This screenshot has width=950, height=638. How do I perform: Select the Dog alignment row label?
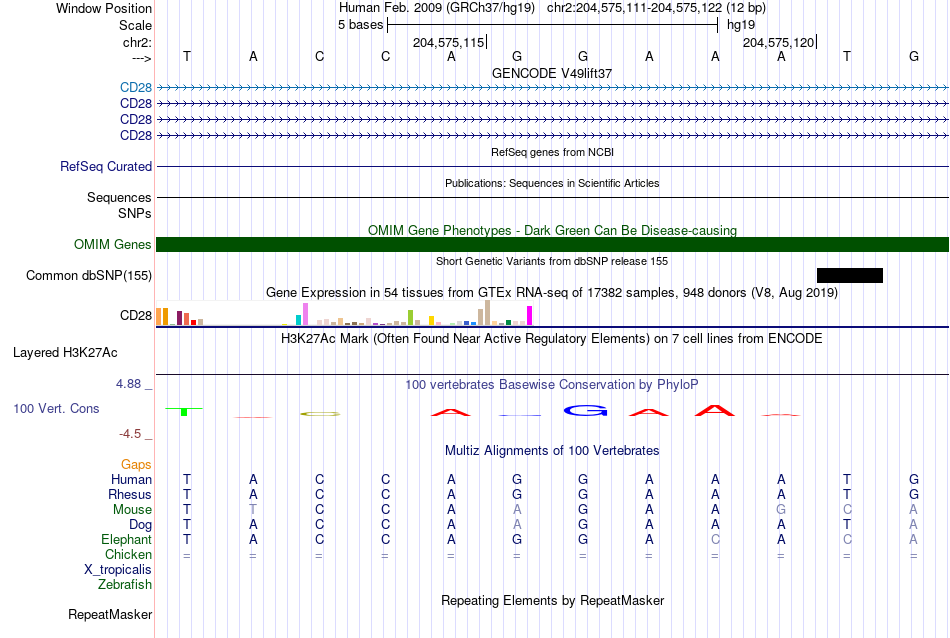pyautogui.click(x=141, y=525)
